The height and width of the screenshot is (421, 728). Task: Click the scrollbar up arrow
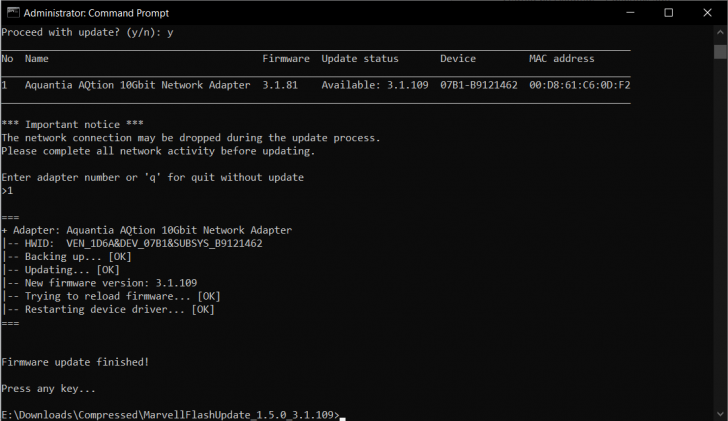pos(720,32)
